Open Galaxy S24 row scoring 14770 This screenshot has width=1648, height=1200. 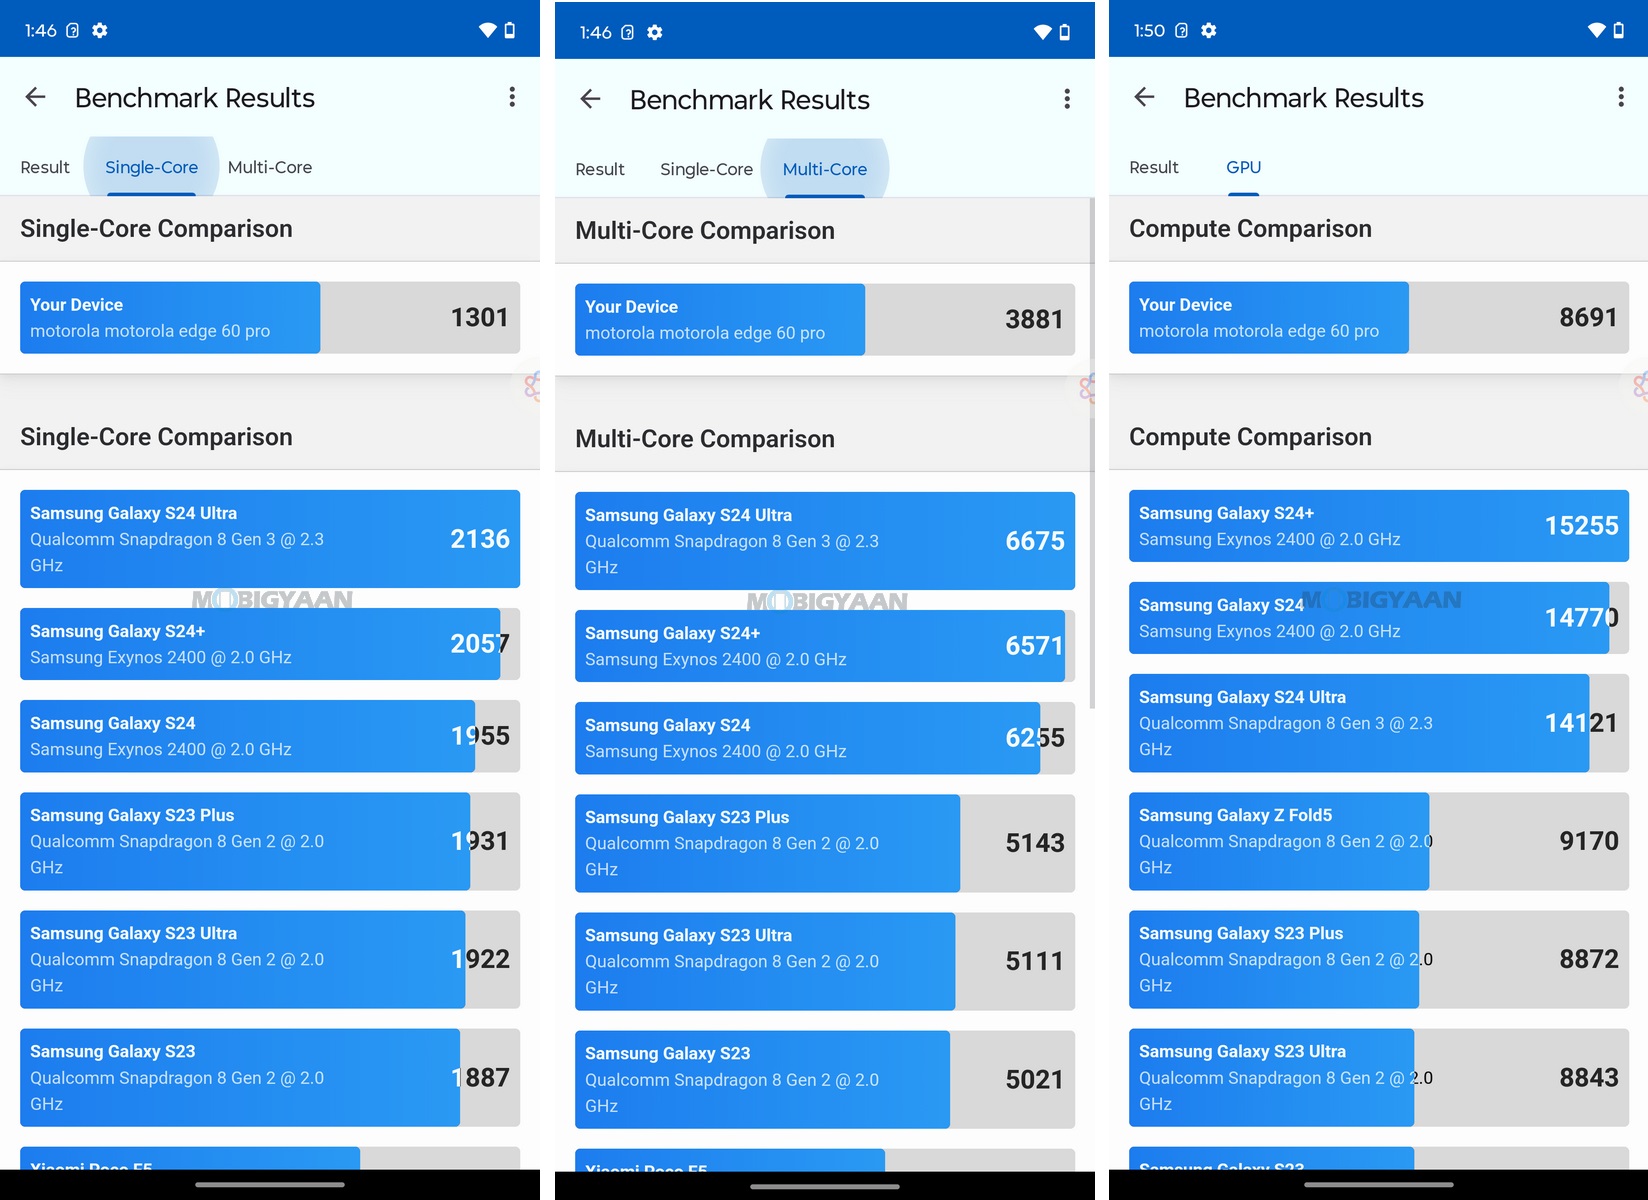(1379, 618)
